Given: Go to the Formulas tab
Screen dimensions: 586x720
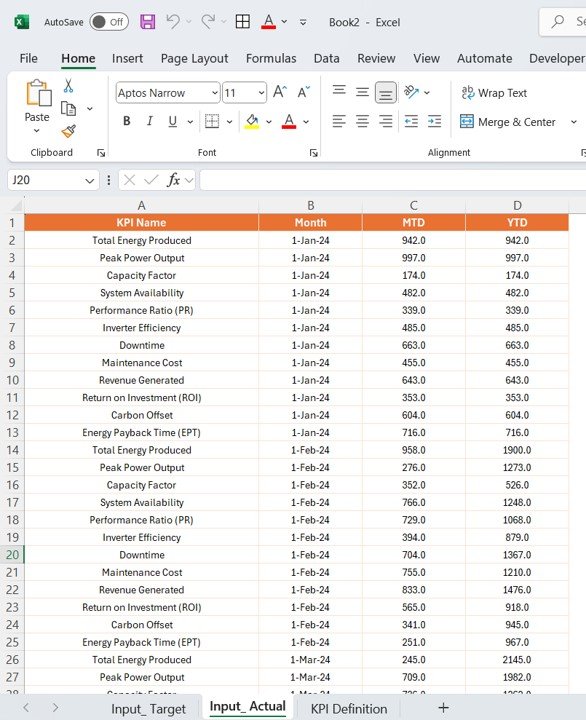Looking at the screenshot, I should pos(271,58).
